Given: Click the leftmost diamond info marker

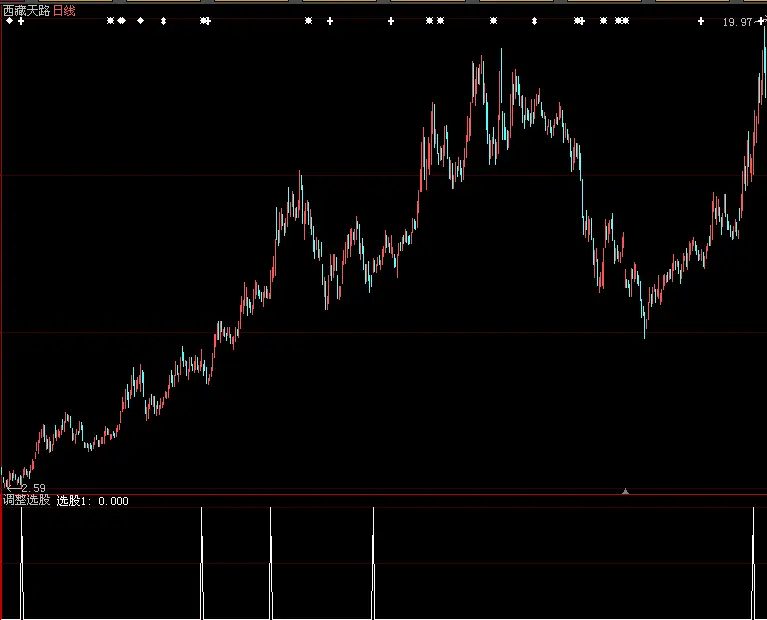Looking at the screenshot, I should (9, 21).
